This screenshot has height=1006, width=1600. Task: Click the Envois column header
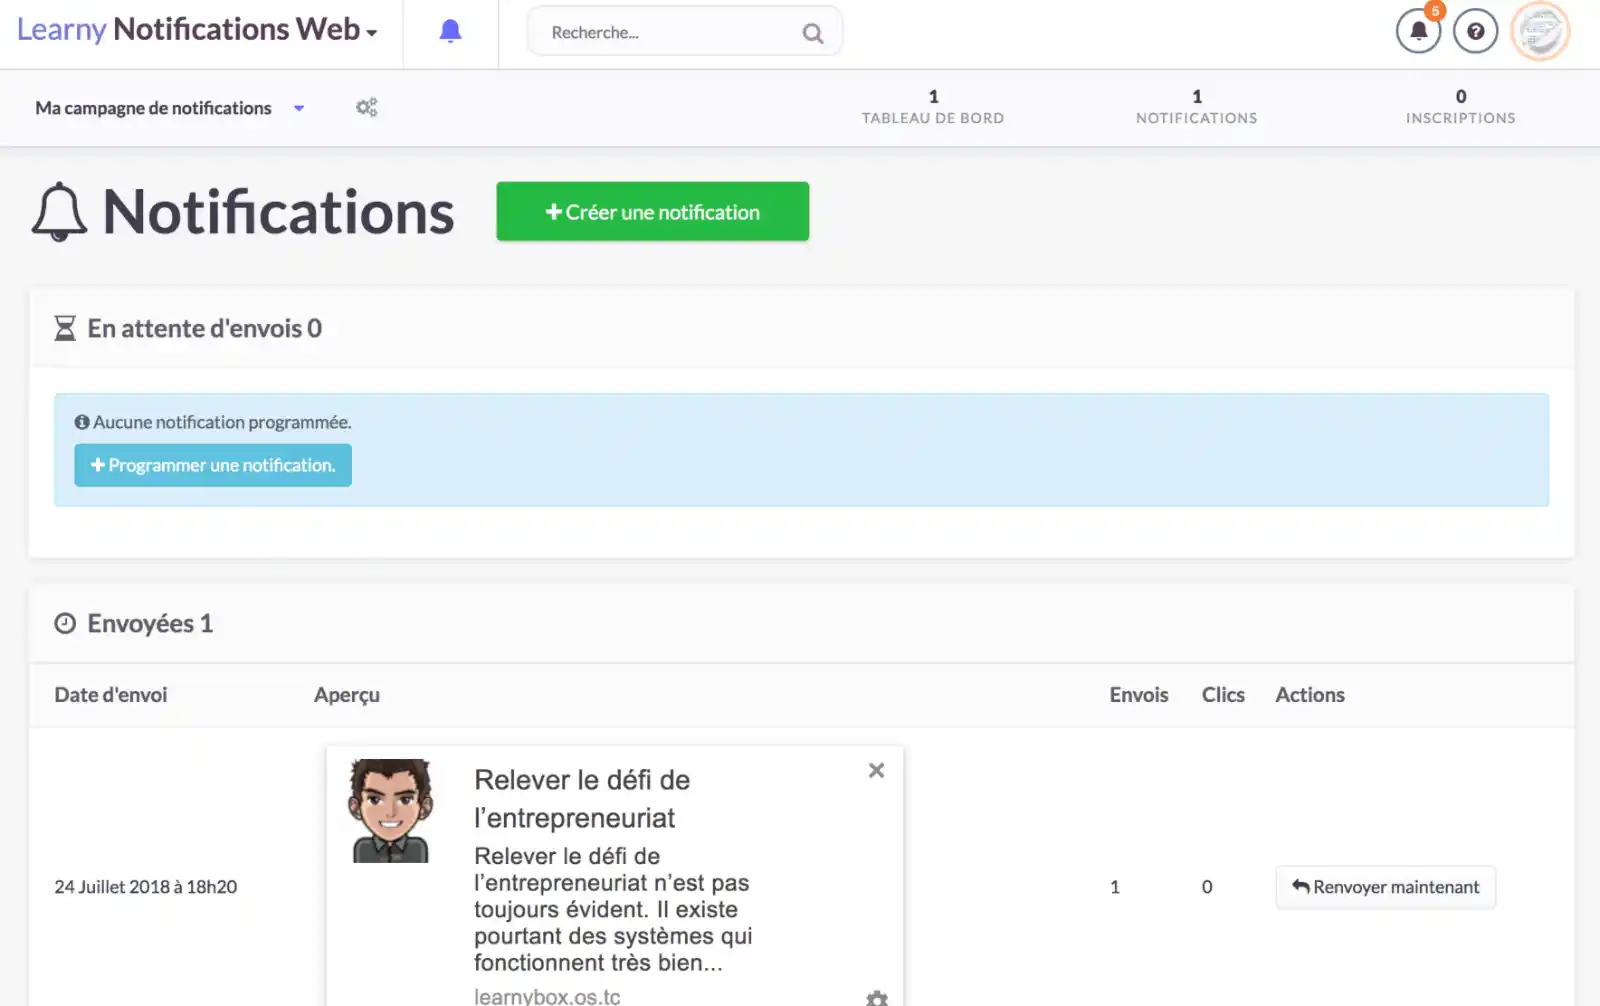[x=1139, y=695]
